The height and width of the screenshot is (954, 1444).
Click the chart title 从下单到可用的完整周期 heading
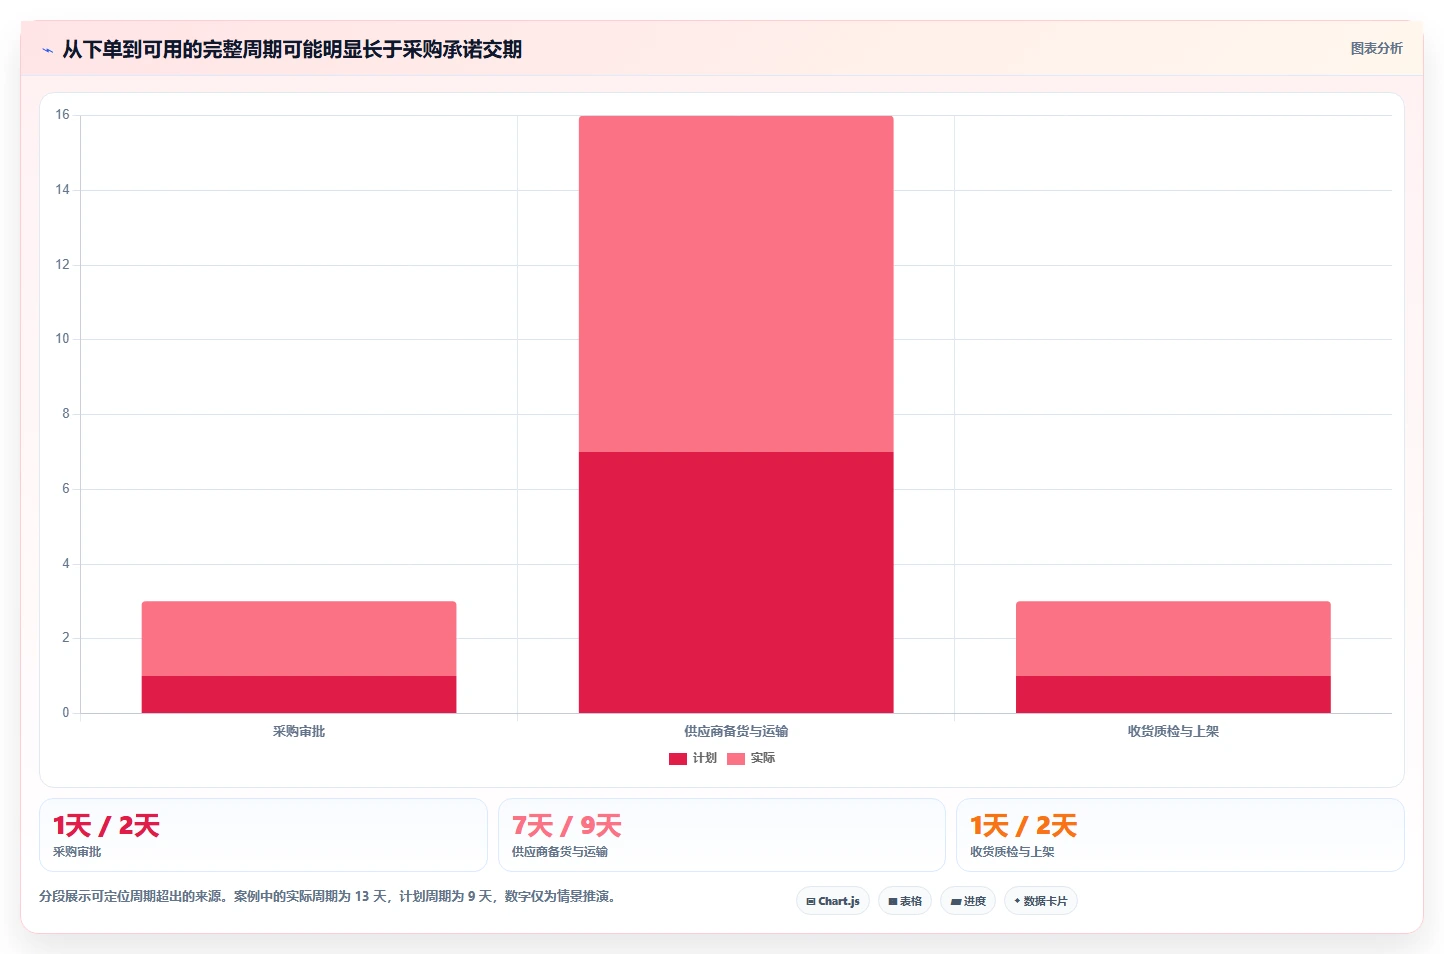292,49
